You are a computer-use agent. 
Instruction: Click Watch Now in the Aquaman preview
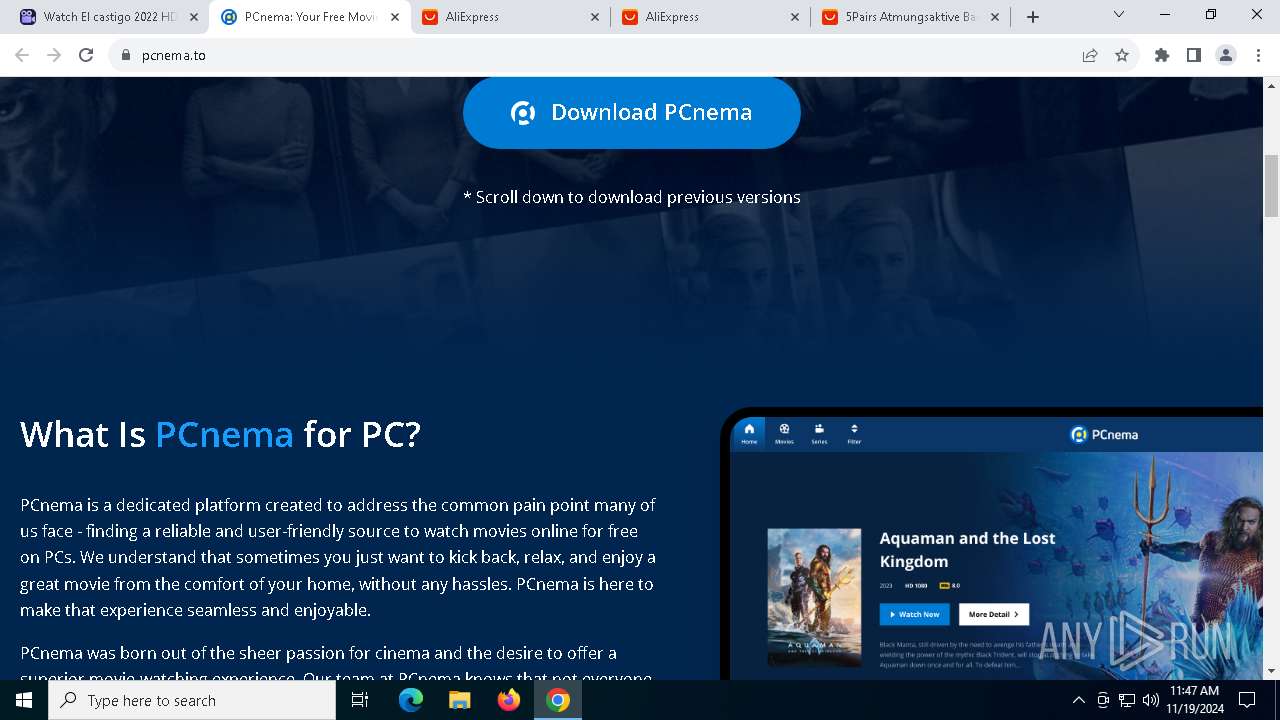pos(915,614)
